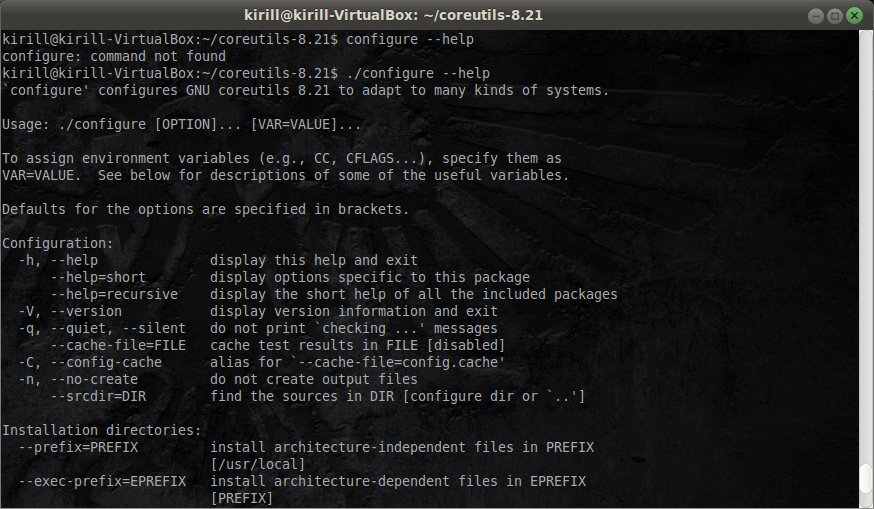Maximize the terminal window
Screen dimensions: 874x509
coord(834,16)
